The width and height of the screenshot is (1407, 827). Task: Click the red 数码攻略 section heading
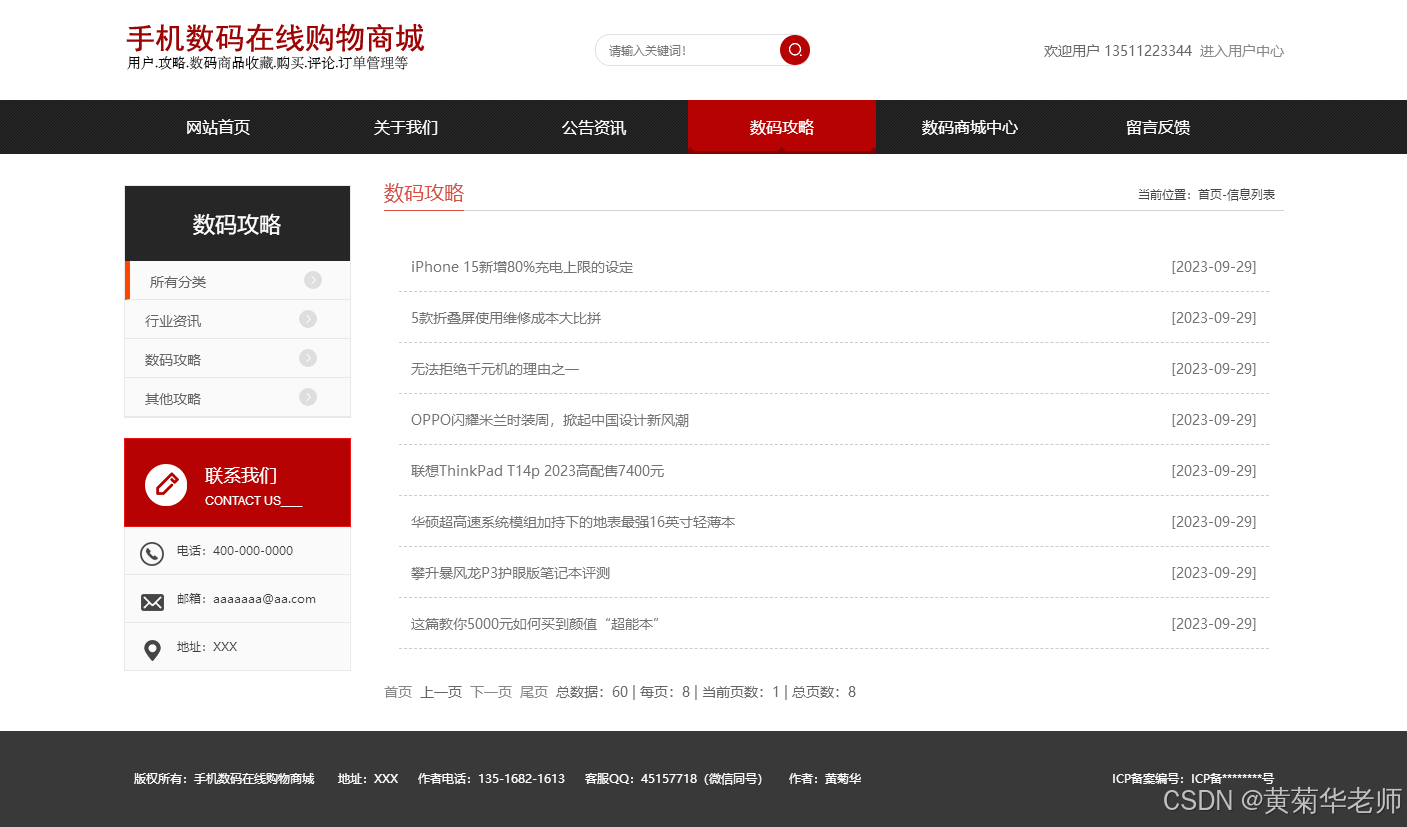click(424, 193)
